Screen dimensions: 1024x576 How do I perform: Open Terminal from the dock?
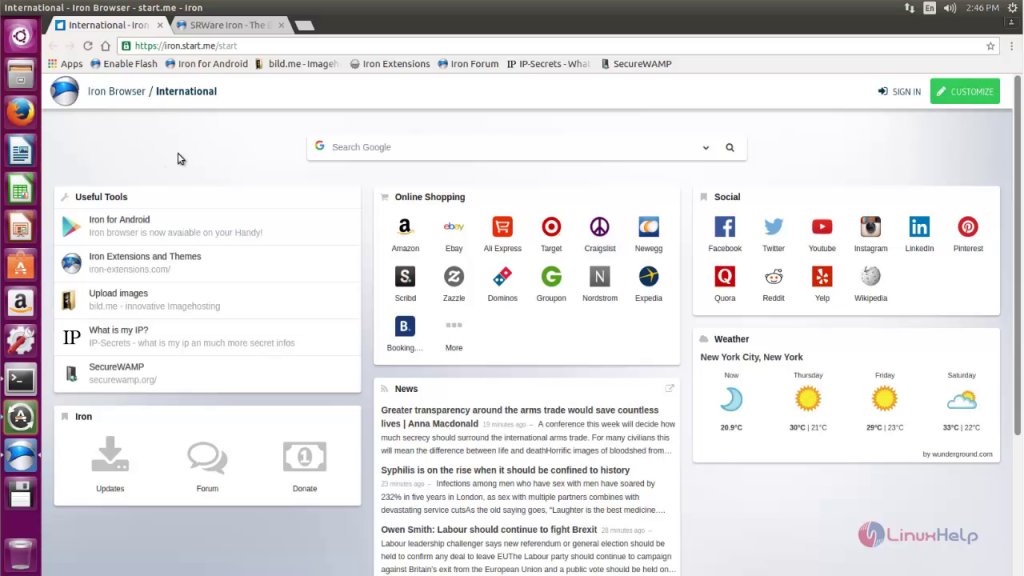(20, 379)
